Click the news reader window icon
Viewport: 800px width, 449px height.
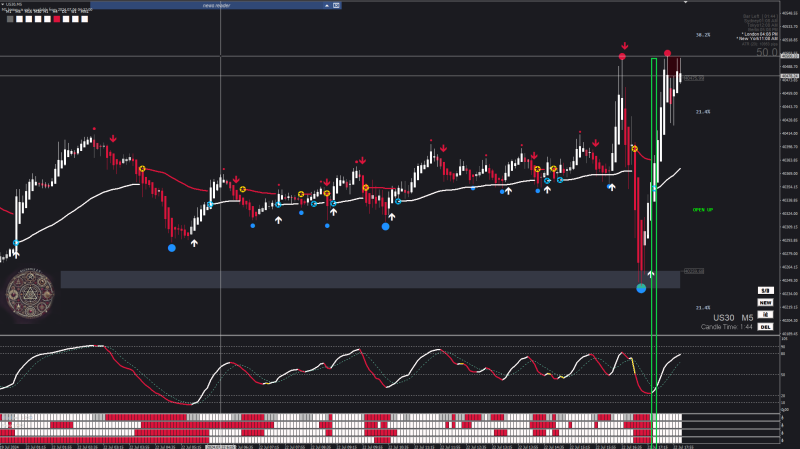point(336,6)
